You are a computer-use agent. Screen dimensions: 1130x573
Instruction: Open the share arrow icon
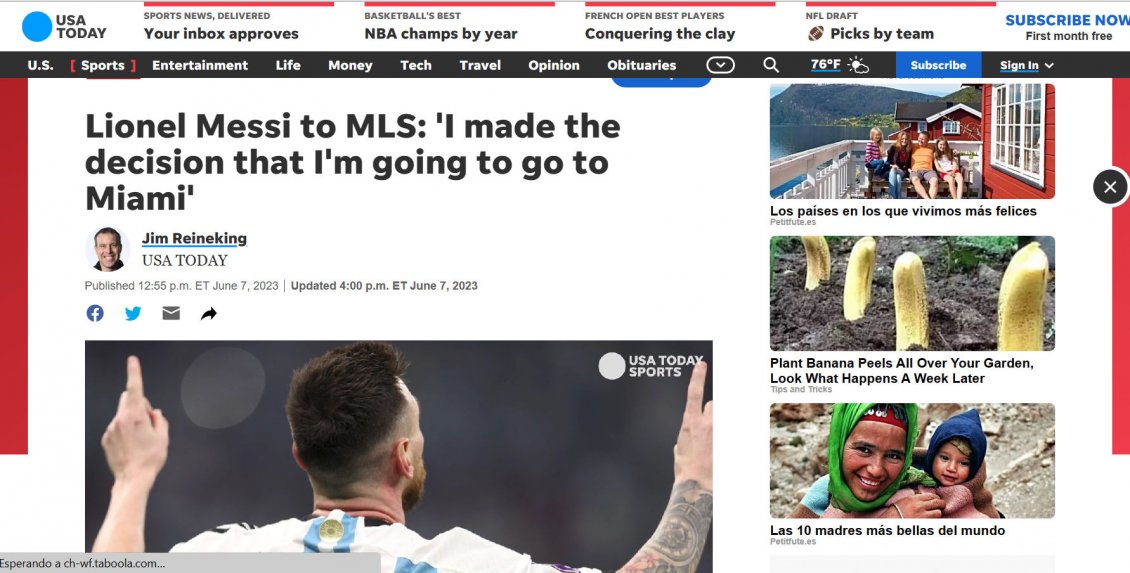coord(209,314)
